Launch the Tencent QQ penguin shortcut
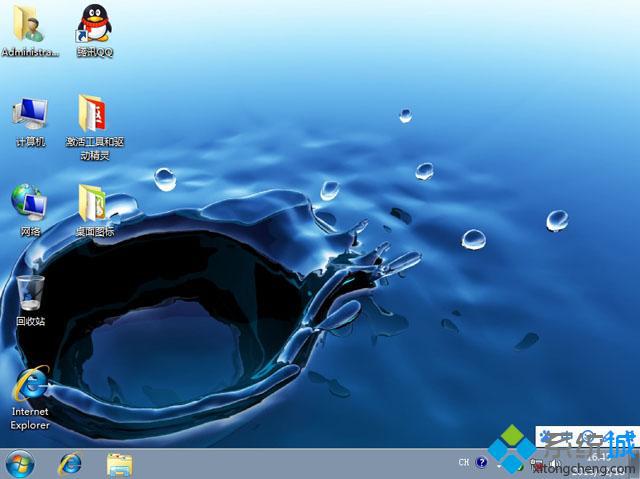 [94, 30]
